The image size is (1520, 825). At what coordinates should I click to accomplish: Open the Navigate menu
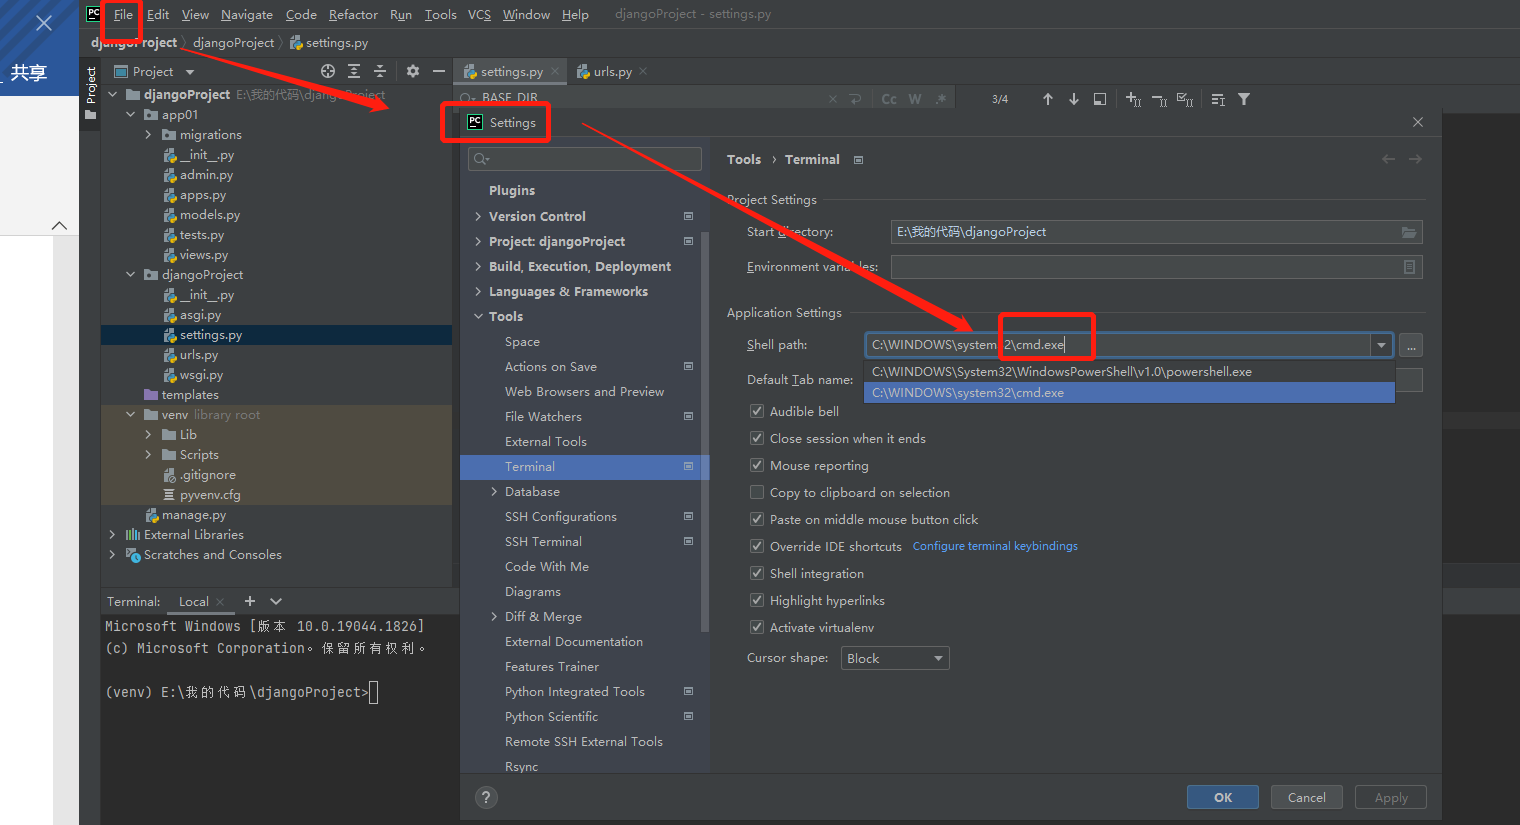click(247, 14)
